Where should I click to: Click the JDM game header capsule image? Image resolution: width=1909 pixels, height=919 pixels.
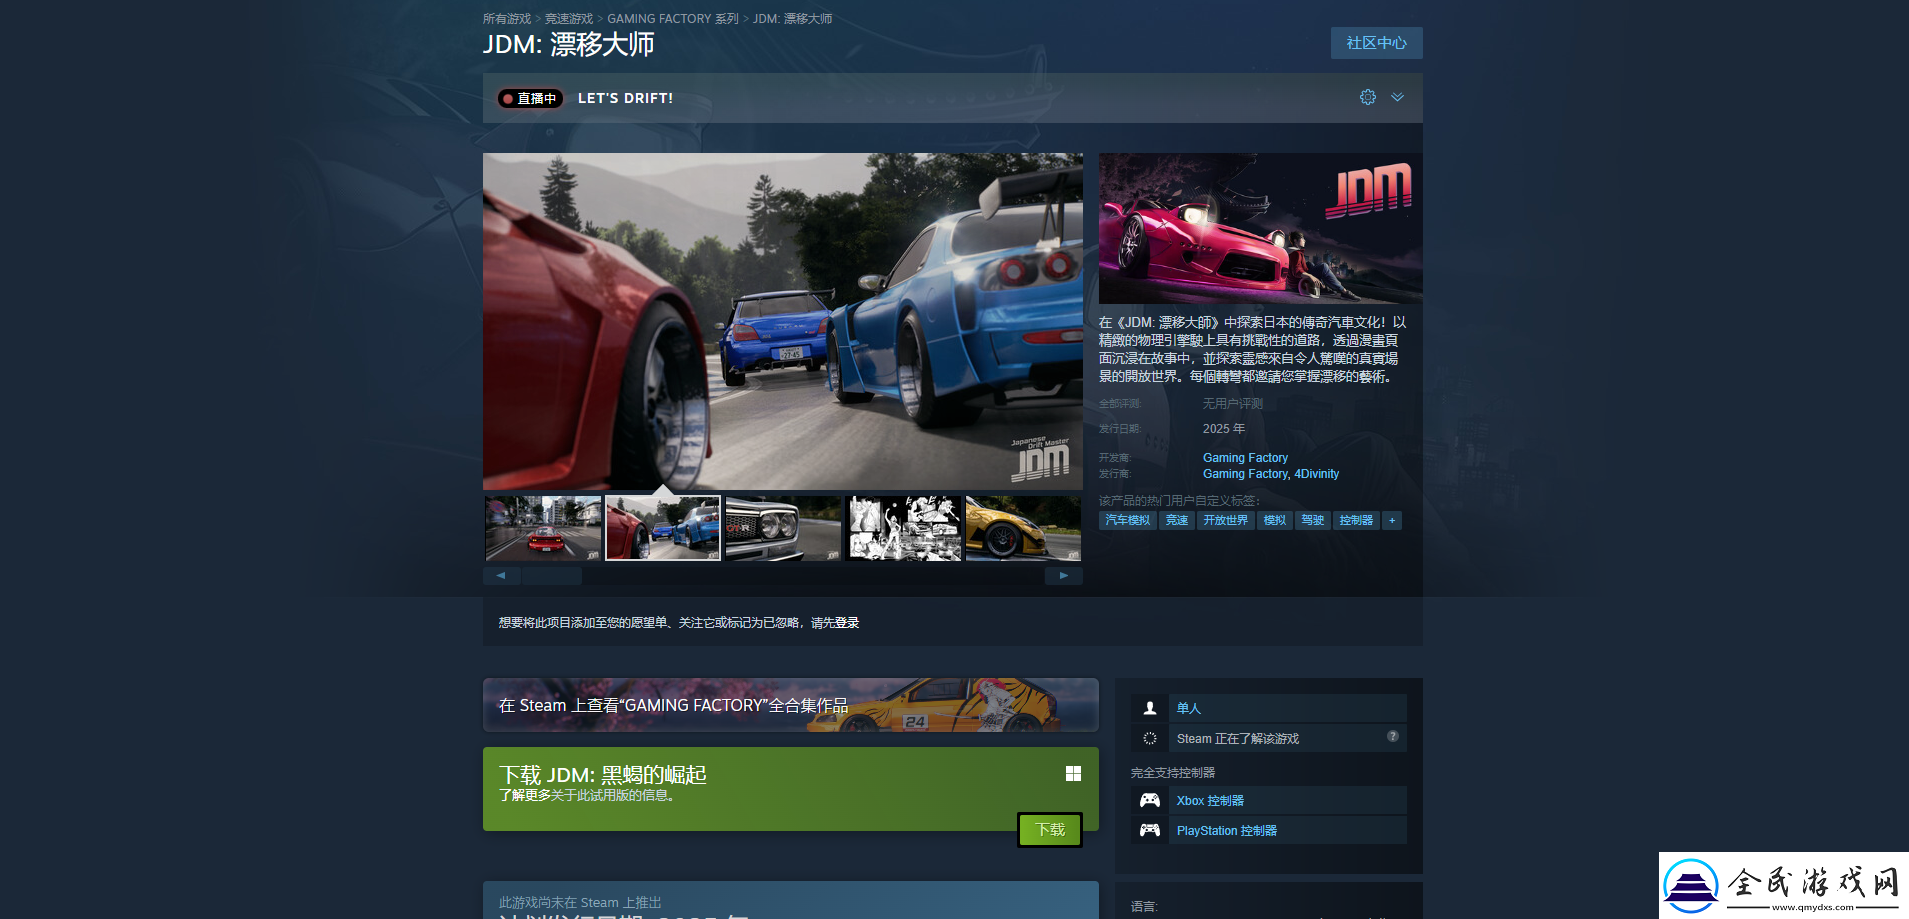[1260, 228]
